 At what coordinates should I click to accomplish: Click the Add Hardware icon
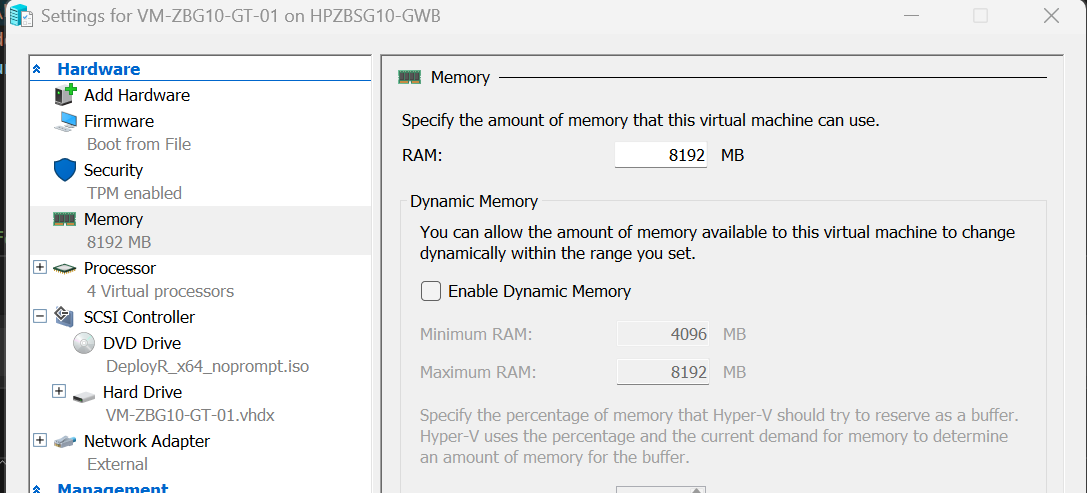[x=64, y=94]
